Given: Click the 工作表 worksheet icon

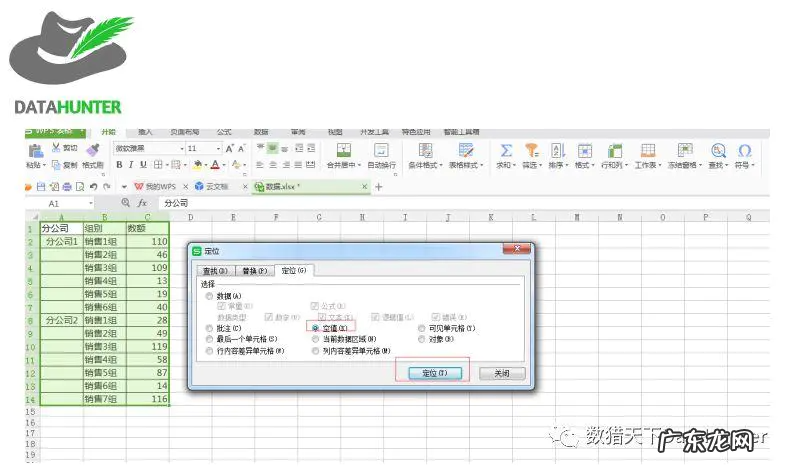Looking at the screenshot, I should 648,150.
